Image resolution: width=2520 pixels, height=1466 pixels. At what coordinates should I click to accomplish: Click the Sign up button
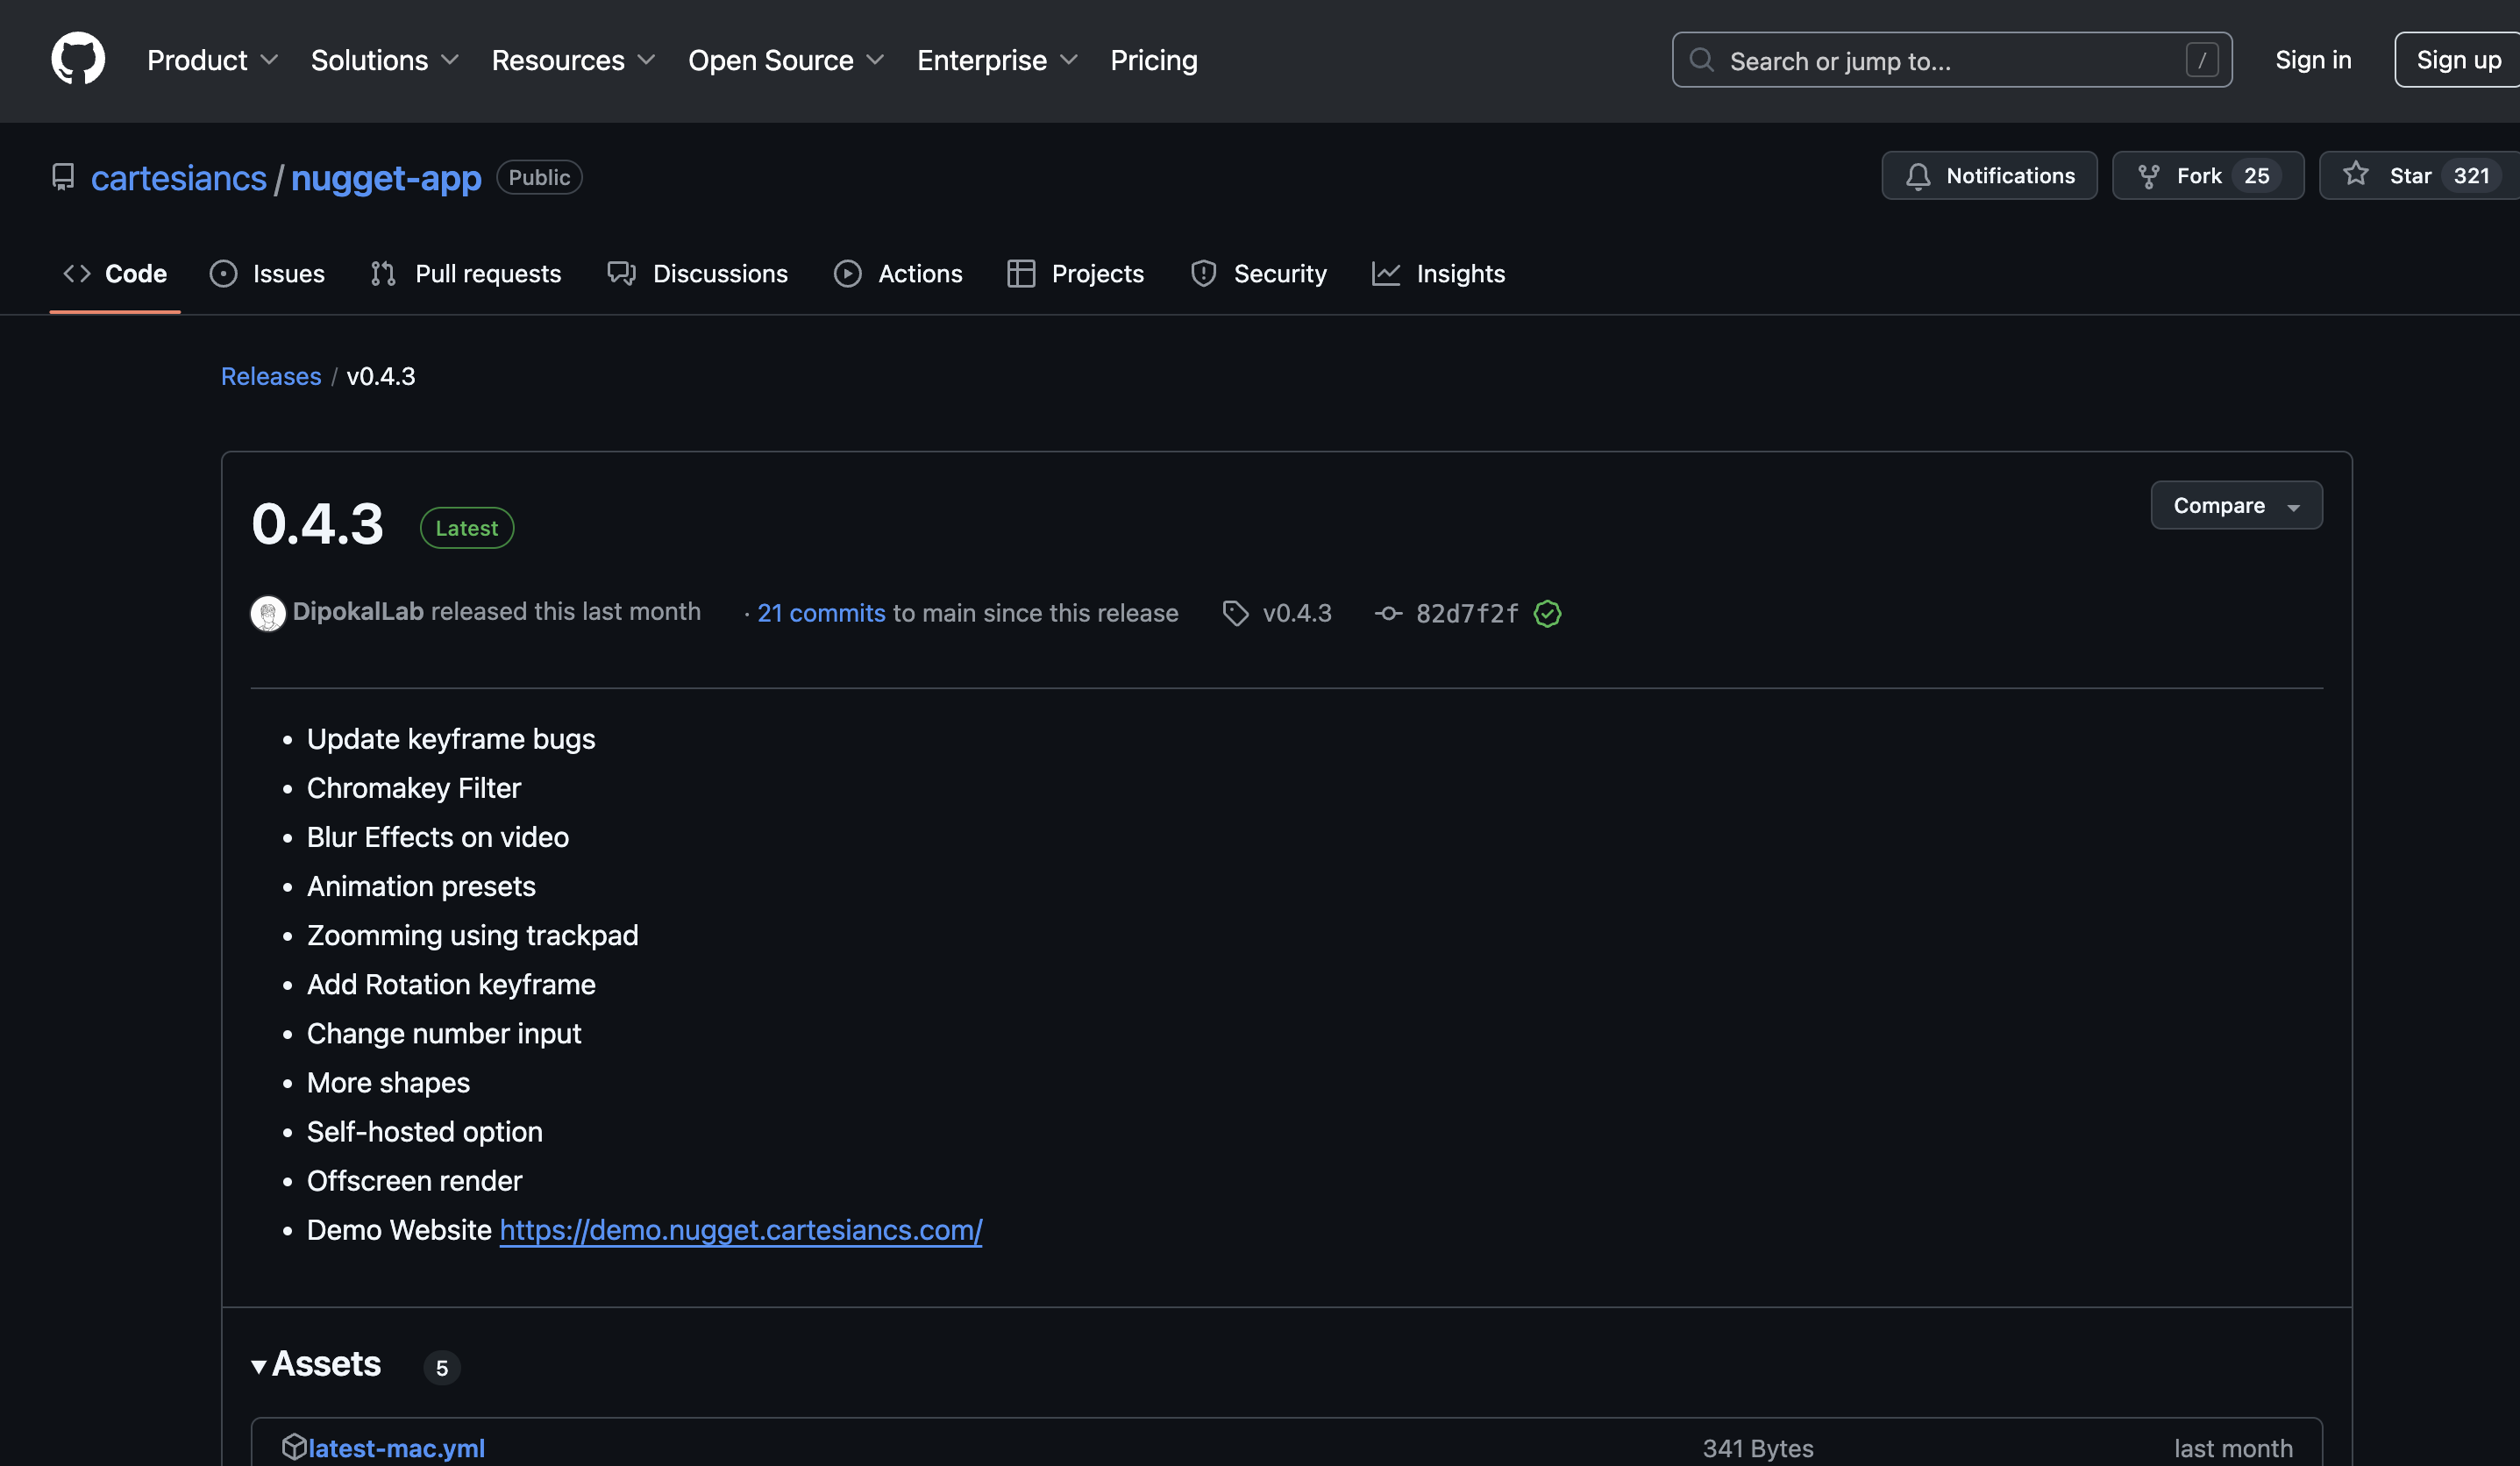coord(2458,60)
